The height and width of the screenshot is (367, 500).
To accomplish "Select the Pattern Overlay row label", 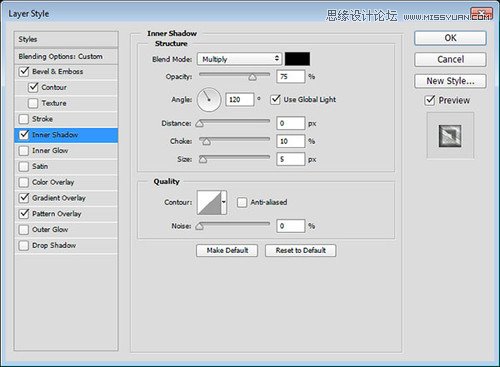I will [x=57, y=214].
